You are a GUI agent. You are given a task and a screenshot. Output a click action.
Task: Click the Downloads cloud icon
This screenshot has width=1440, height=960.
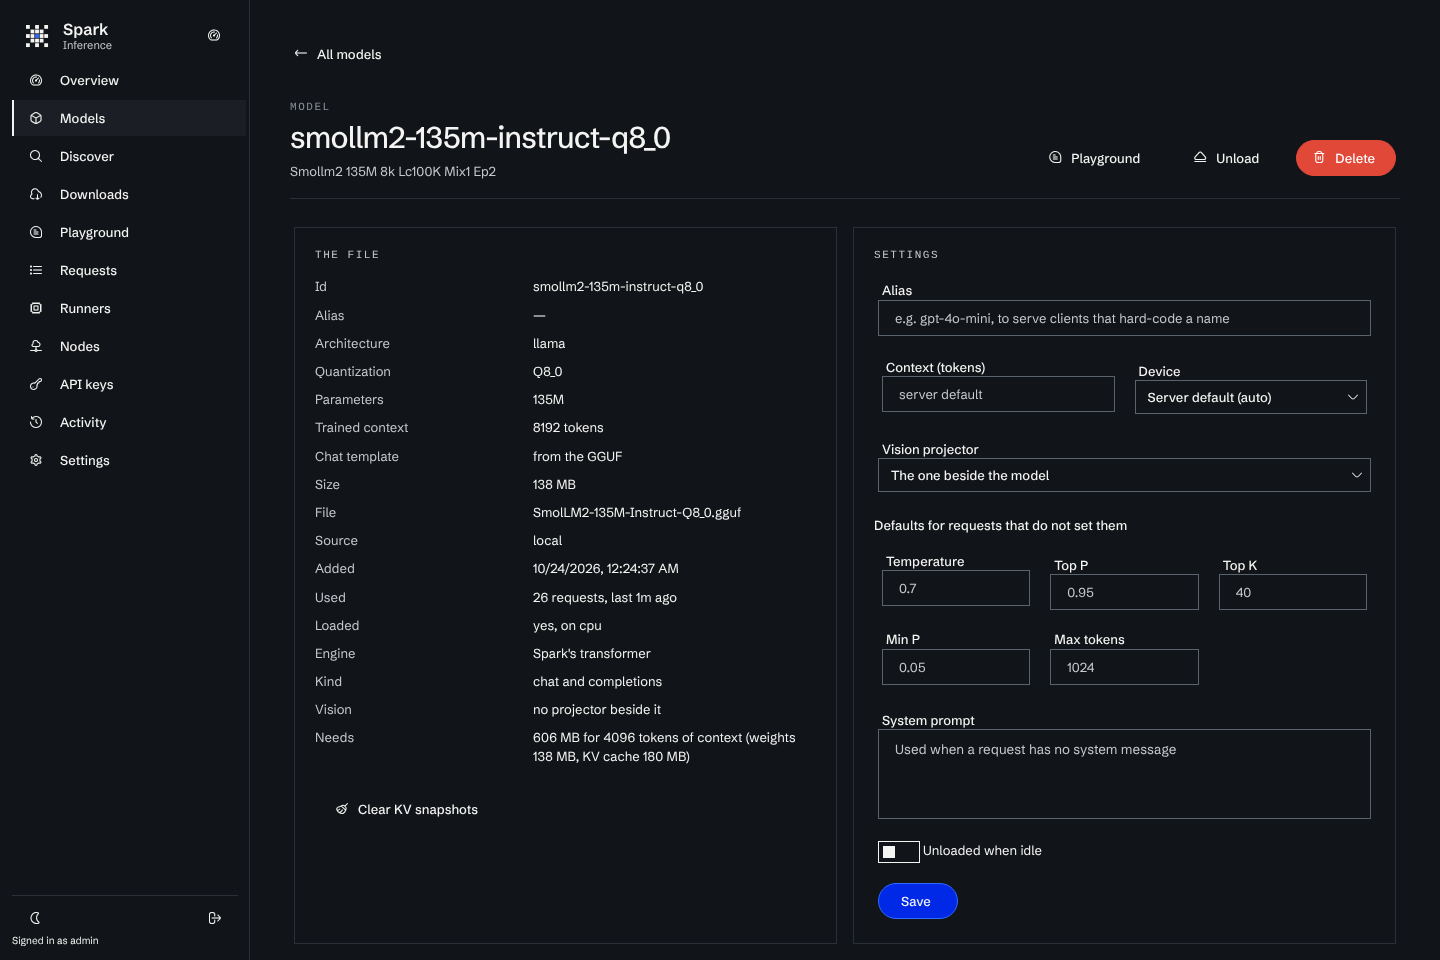[x=36, y=194]
